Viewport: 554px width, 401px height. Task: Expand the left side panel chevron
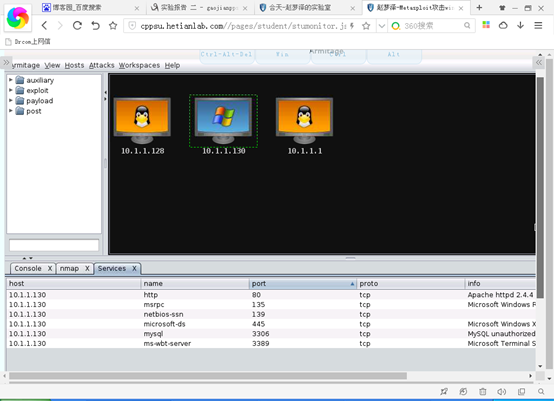tap(6, 63)
